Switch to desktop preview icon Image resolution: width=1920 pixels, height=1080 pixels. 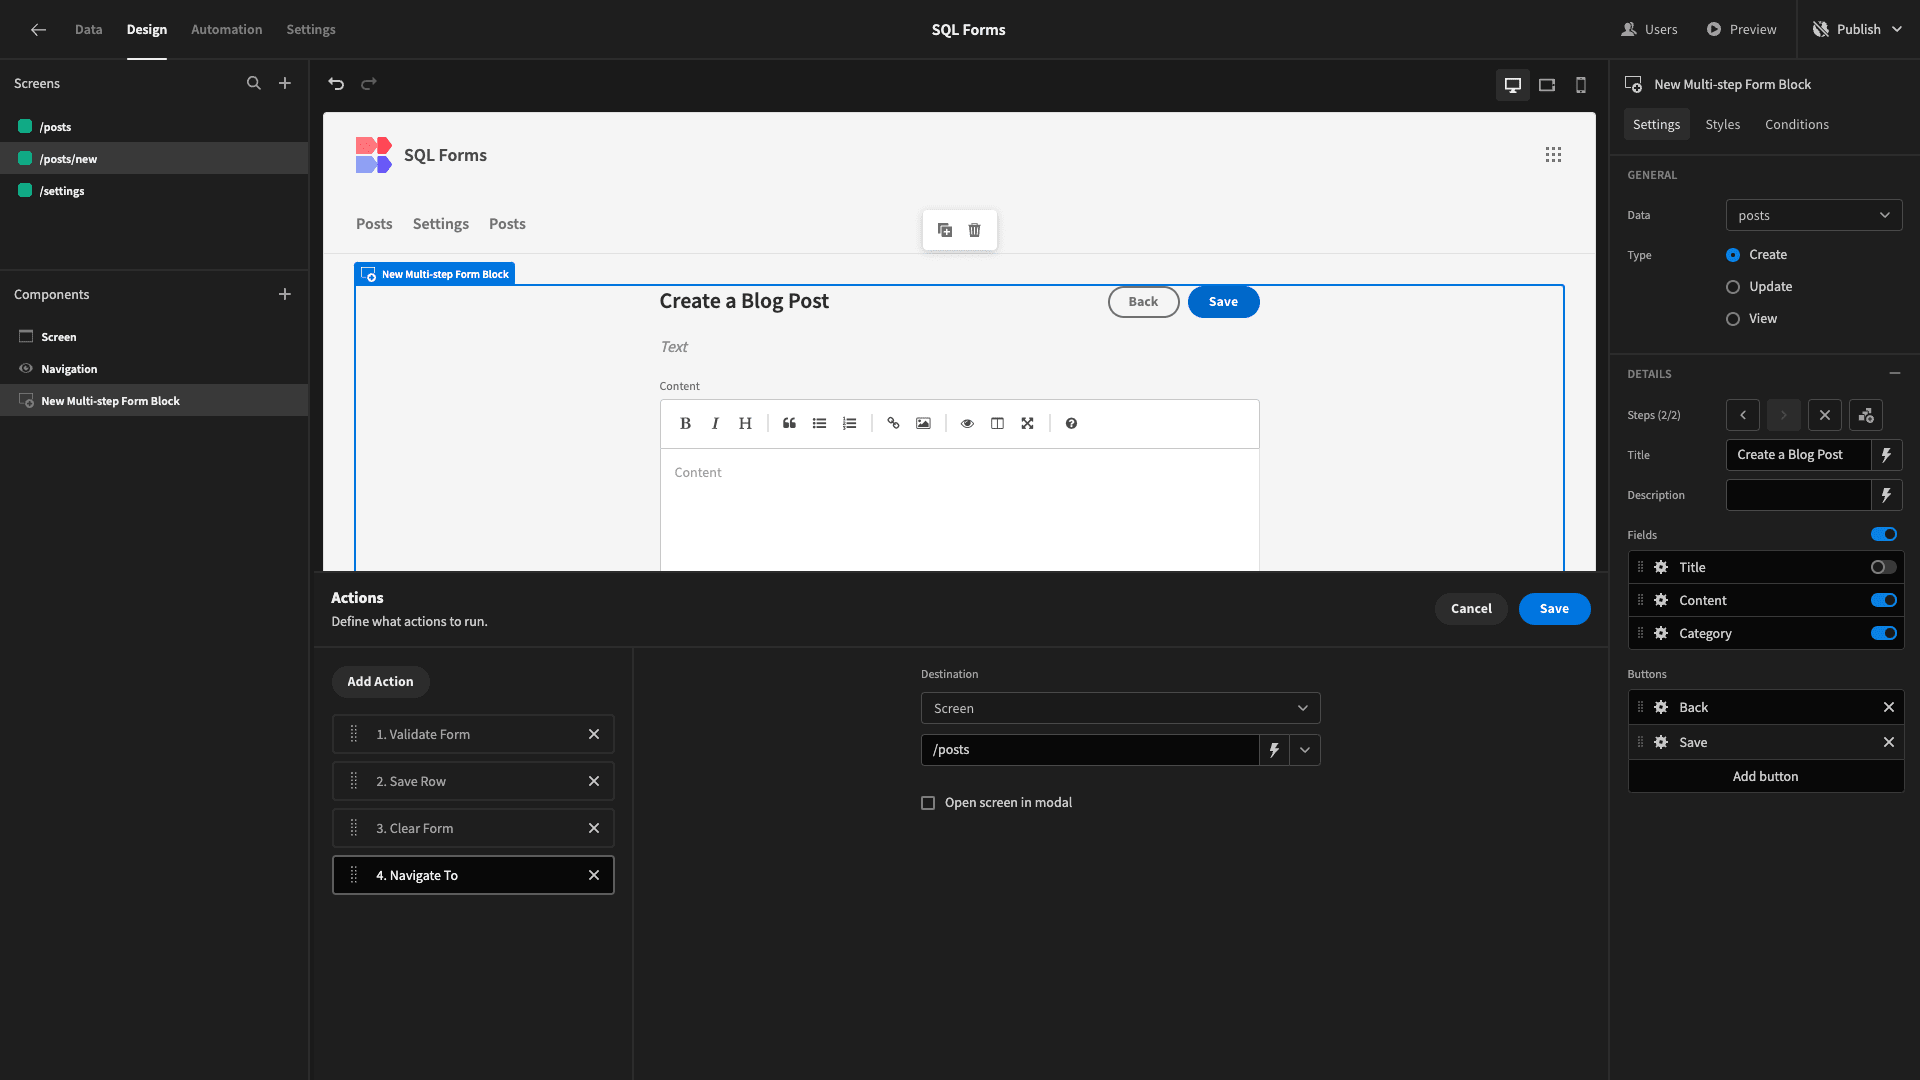click(x=1513, y=85)
